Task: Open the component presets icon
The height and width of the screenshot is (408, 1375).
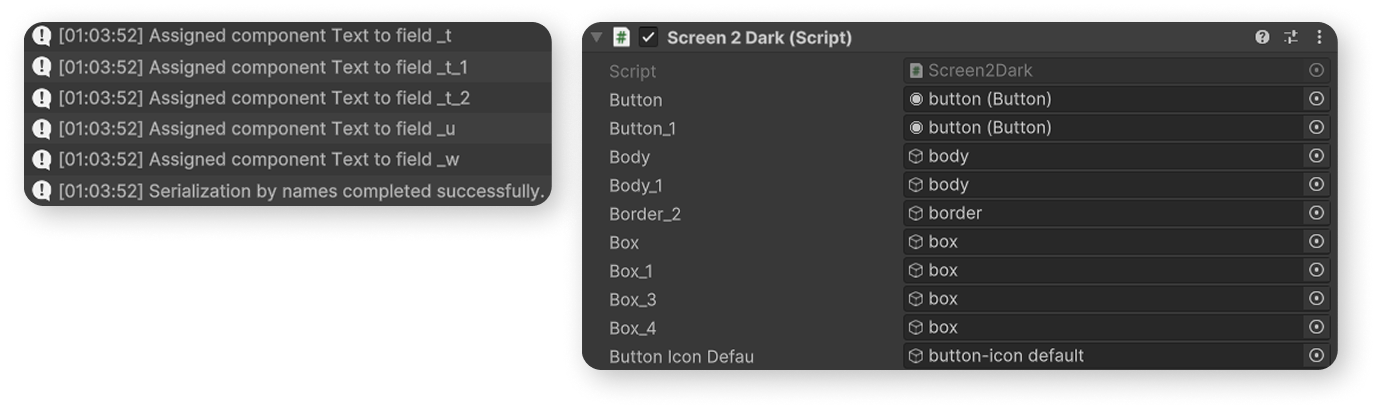Action: (1291, 37)
